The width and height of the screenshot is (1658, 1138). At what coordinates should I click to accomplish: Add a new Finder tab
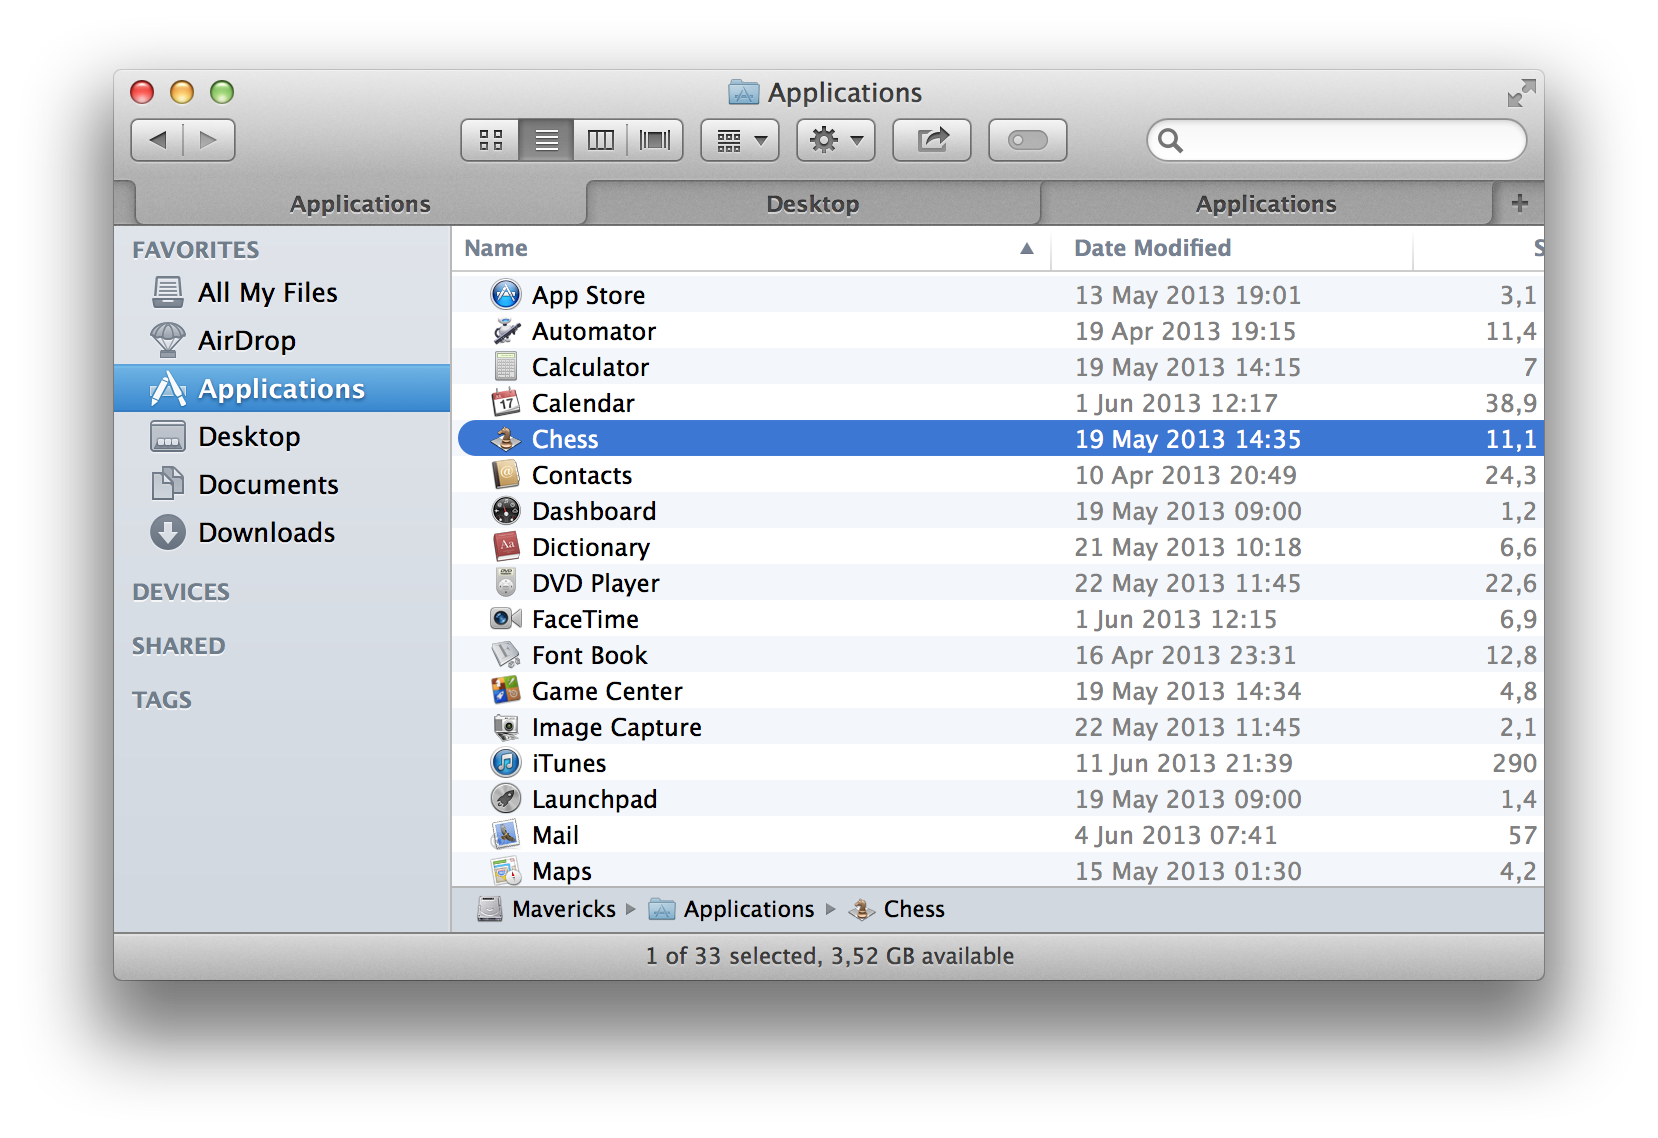coord(1520,203)
